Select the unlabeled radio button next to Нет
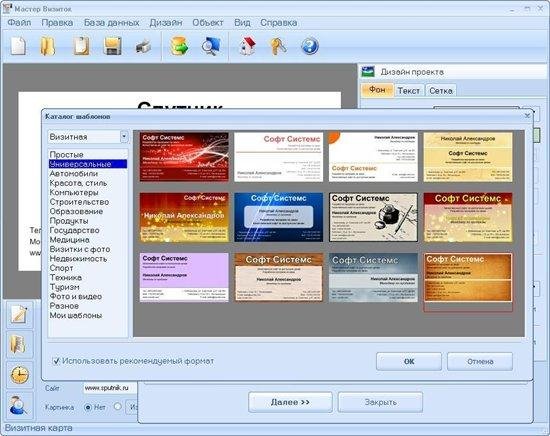This screenshot has height=436, width=550. tap(118, 407)
